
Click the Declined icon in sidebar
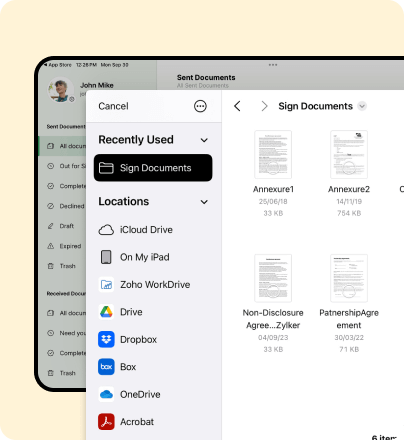click(x=51, y=206)
